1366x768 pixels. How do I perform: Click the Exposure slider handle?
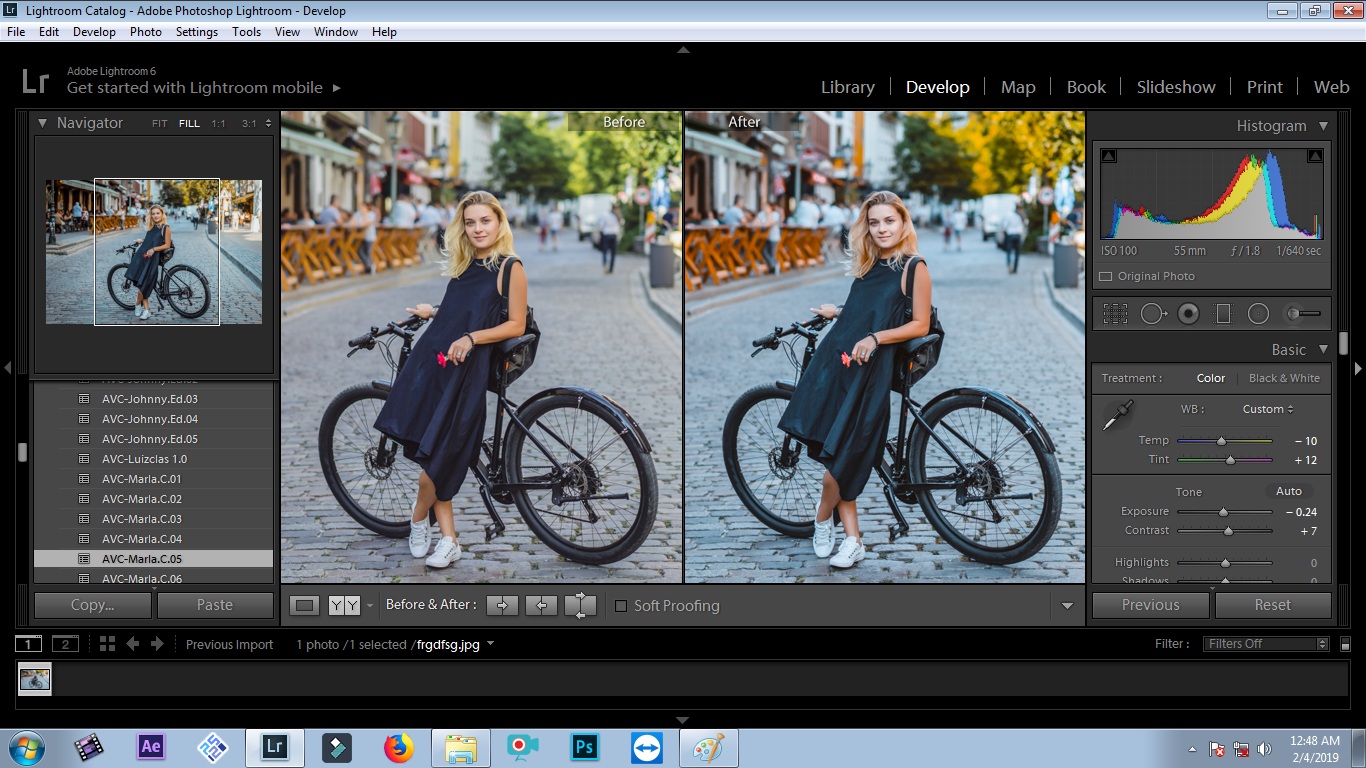point(1222,511)
